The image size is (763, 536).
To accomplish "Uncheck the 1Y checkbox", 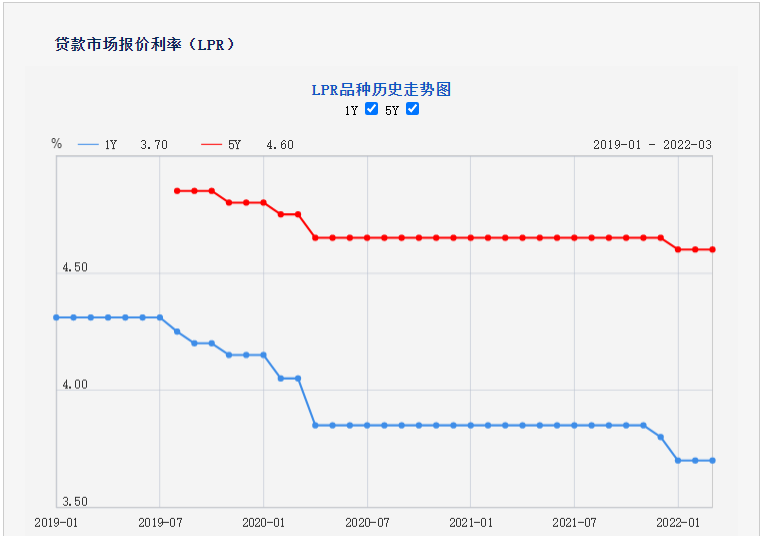I will click(371, 109).
